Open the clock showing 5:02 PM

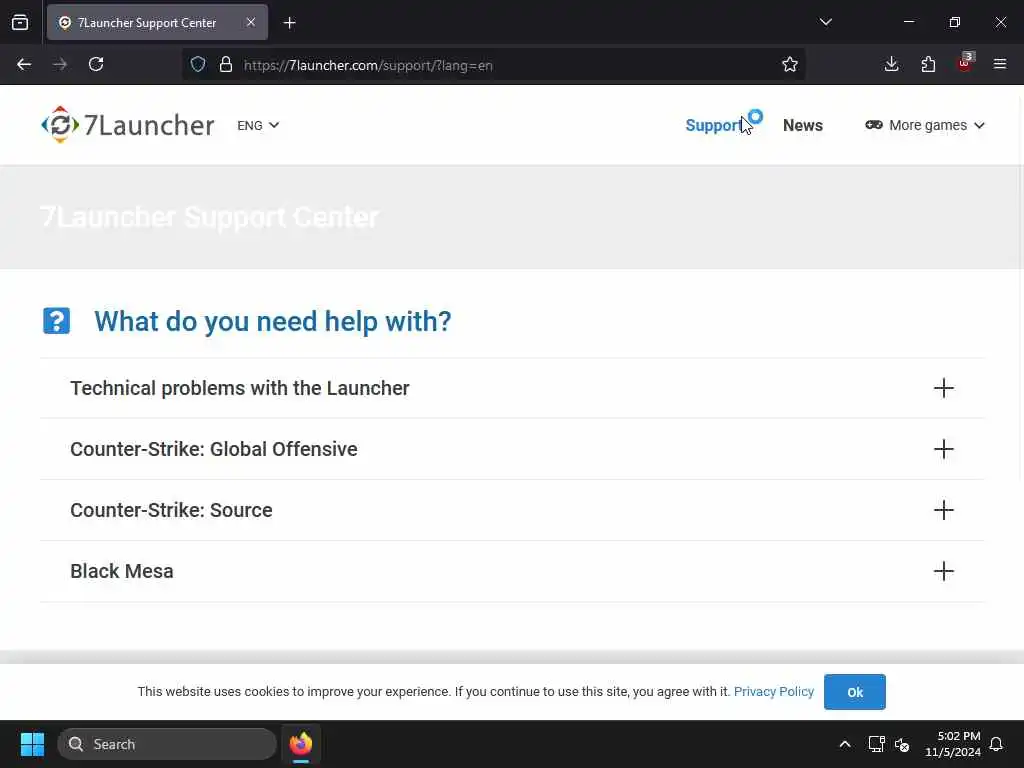pyautogui.click(x=953, y=744)
